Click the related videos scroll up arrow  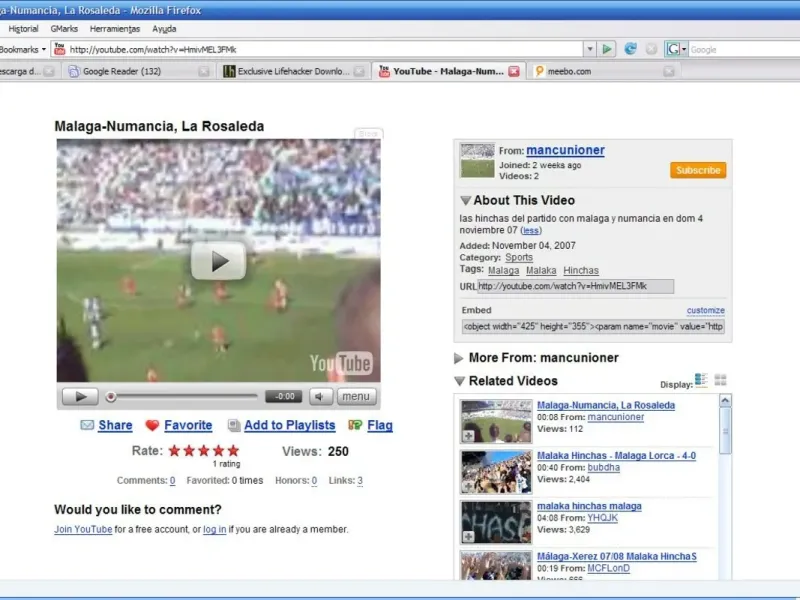(726, 401)
